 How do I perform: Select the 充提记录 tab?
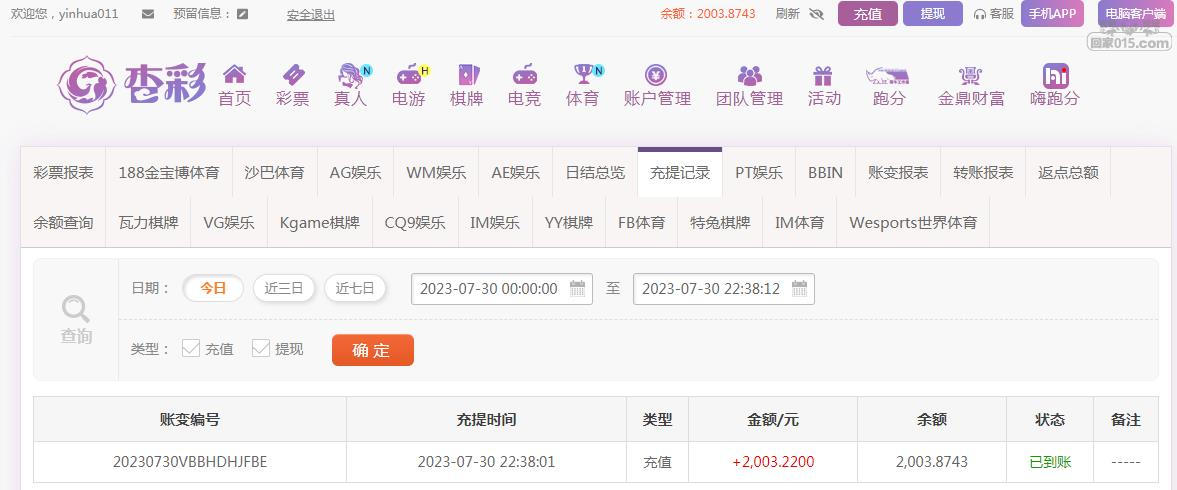[680, 173]
